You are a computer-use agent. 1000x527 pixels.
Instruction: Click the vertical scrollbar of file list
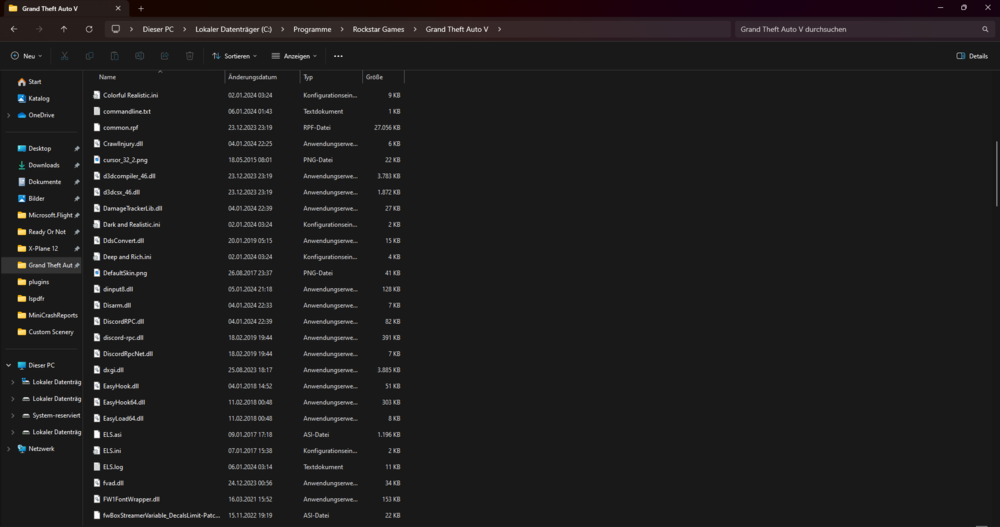pos(996,174)
